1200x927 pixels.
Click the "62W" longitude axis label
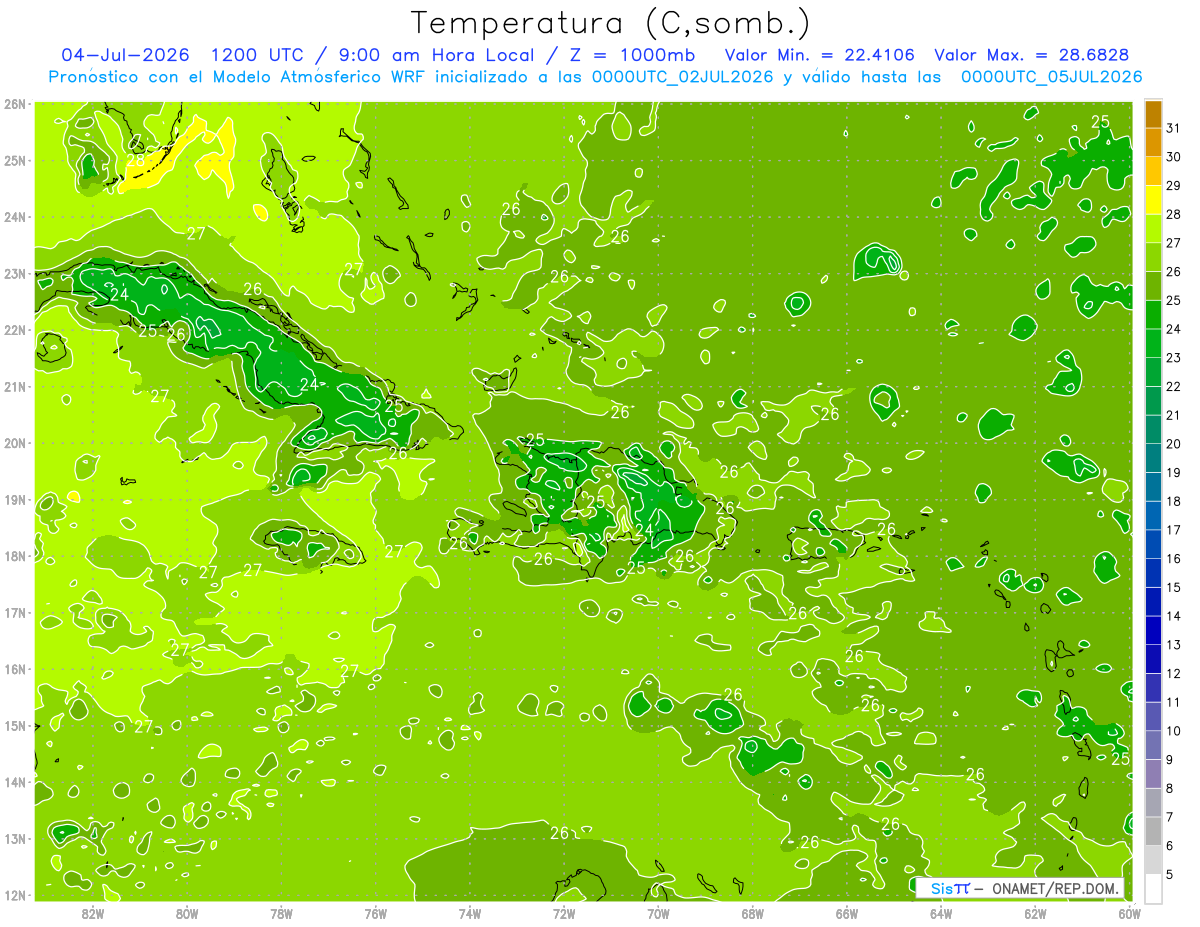(1035, 913)
